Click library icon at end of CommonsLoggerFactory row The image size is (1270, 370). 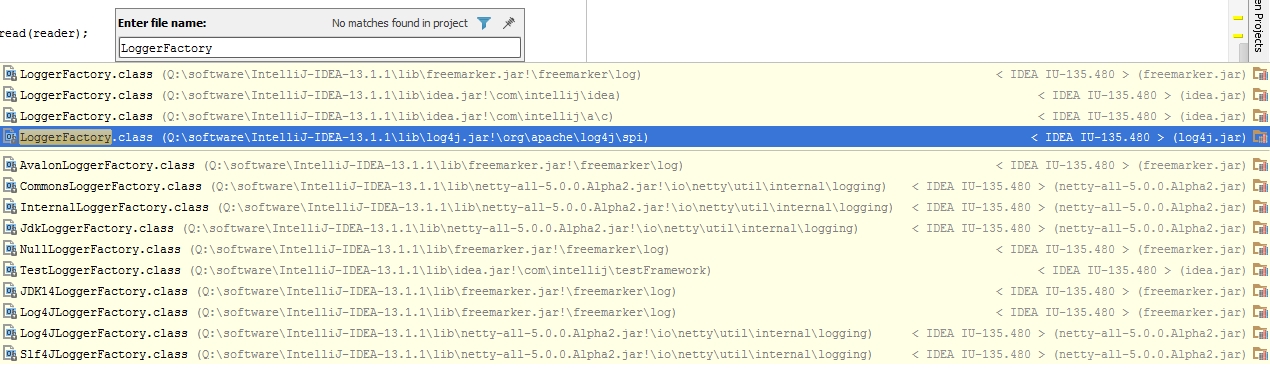click(x=1260, y=186)
